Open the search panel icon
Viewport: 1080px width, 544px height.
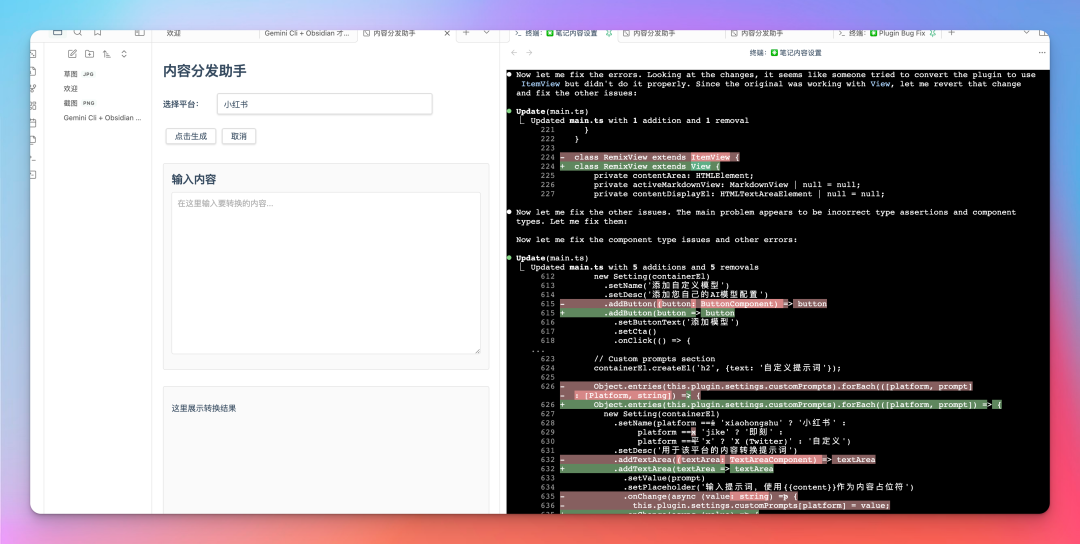pos(78,32)
